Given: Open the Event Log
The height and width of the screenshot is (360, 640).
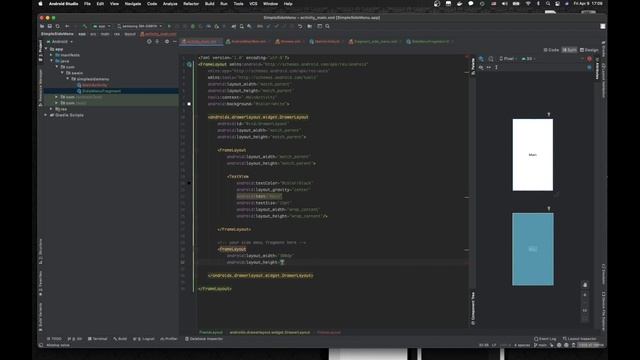Looking at the screenshot, I should (x=545, y=339).
